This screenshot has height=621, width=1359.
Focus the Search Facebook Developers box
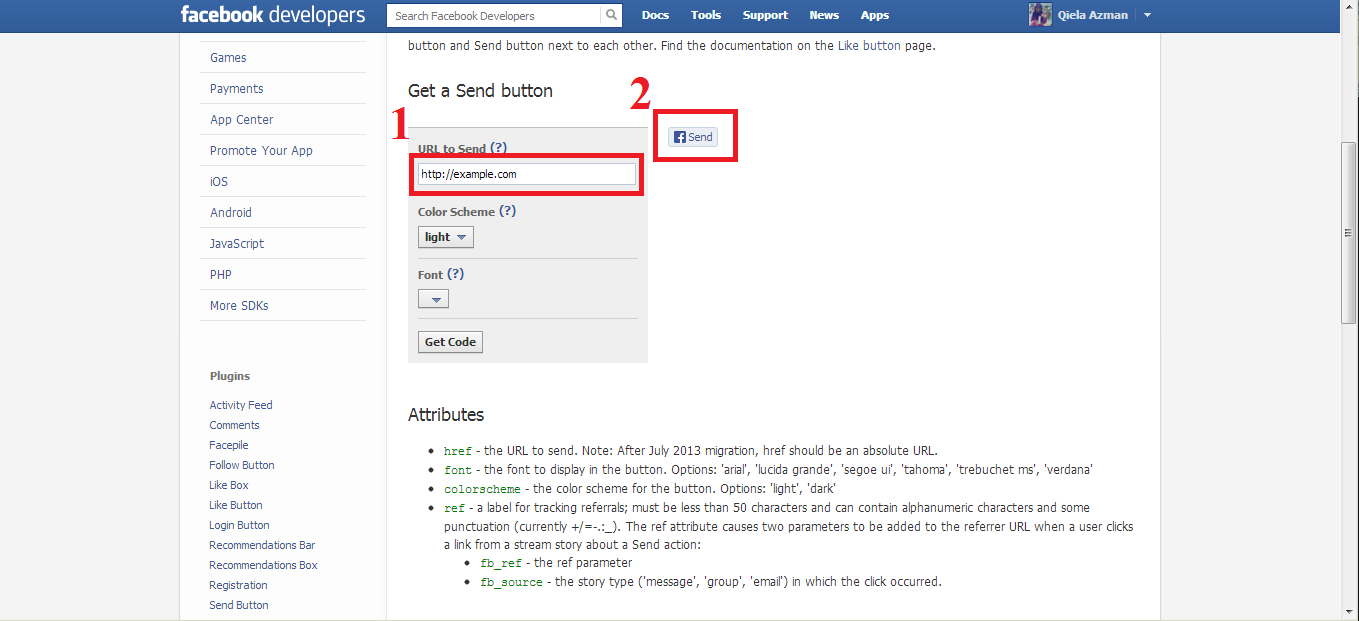494,15
